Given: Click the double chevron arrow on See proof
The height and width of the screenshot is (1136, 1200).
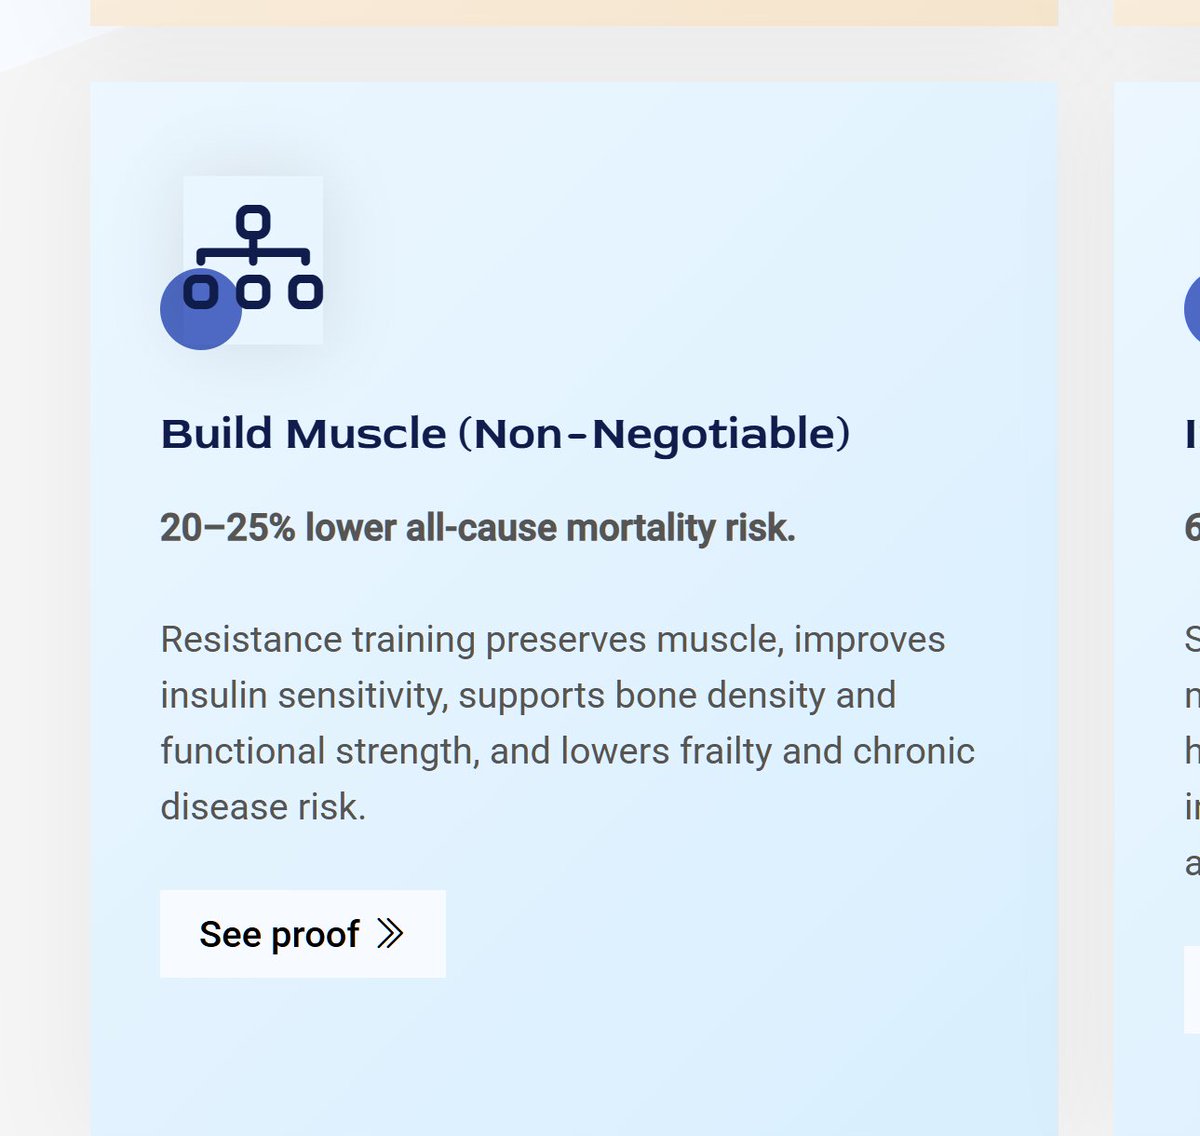Looking at the screenshot, I should coord(390,934).
